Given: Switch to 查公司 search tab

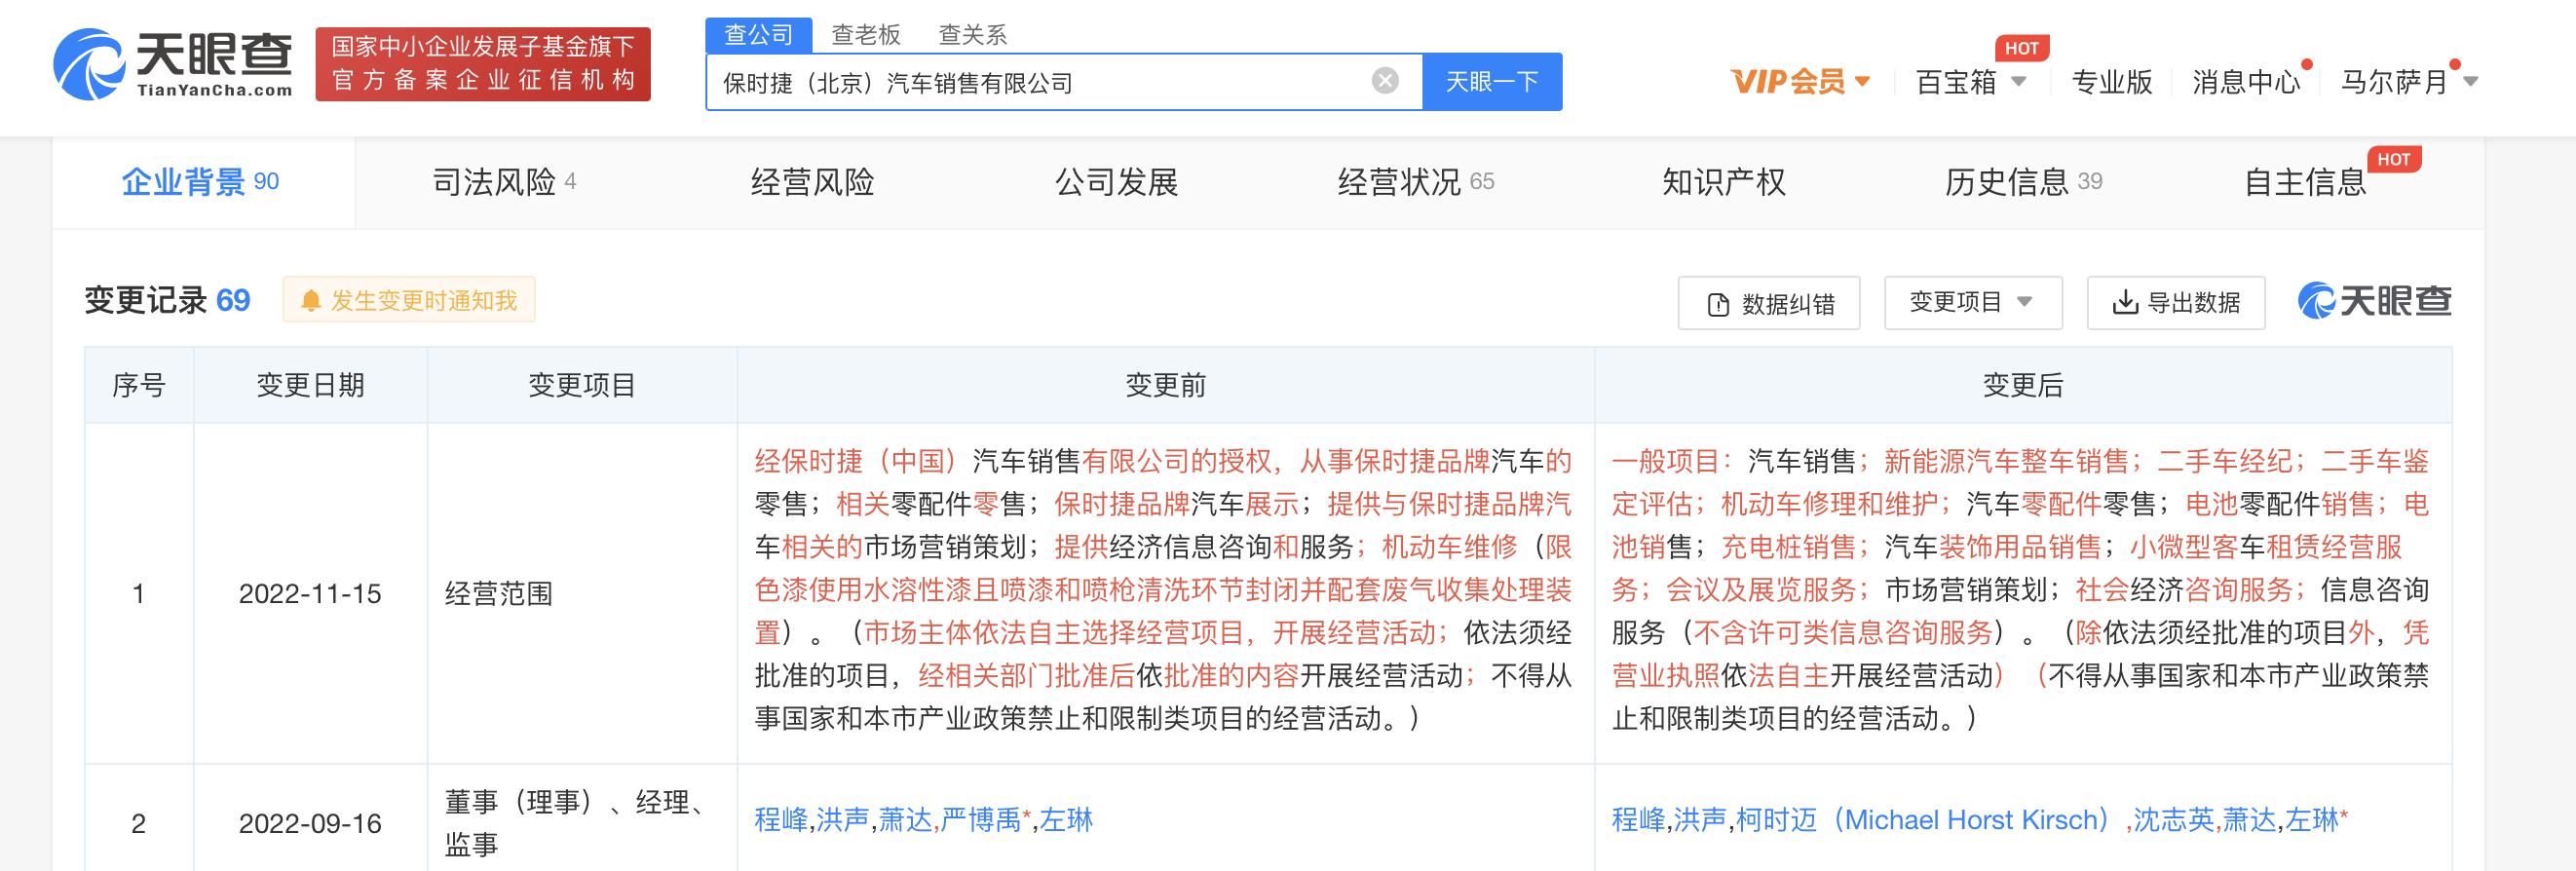Looking at the screenshot, I should coord(758,35).
